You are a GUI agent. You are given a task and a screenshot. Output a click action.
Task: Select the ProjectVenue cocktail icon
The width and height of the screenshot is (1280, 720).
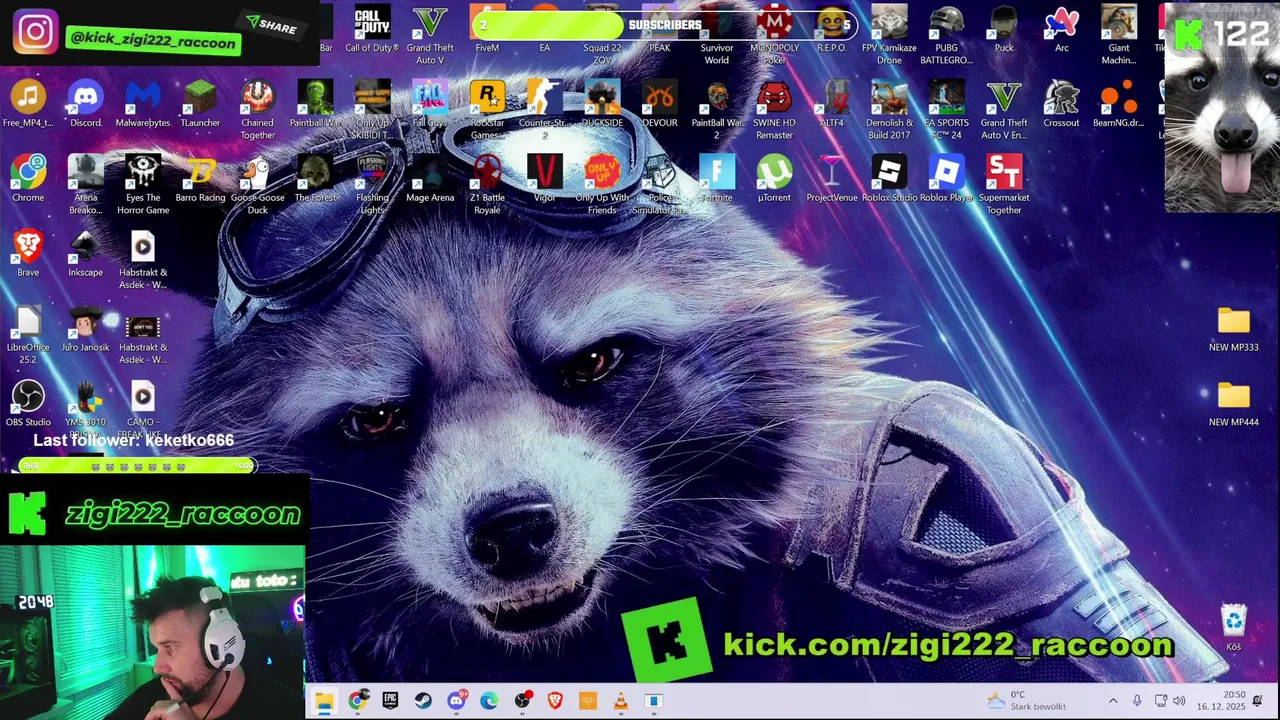(x=831, y=179)
